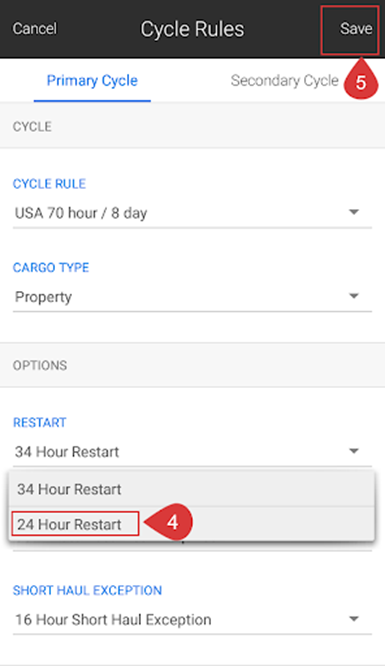Viewport: 385px width, 666px height.
Task: Choose 34 Hour Restart in the open list
Action: coord(192,489)
